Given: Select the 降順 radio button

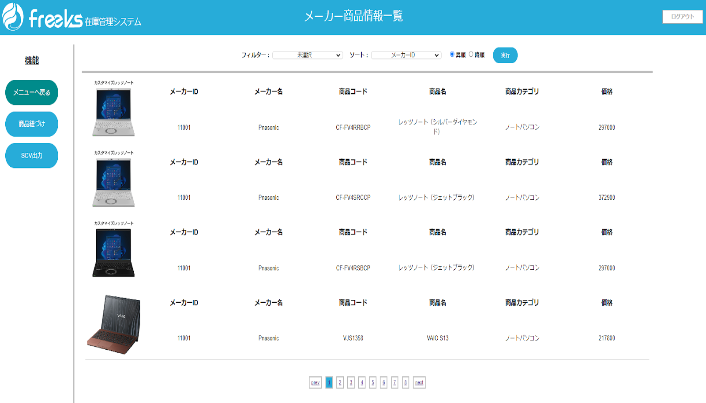Looking at the screenshot, I should [471, 54].
